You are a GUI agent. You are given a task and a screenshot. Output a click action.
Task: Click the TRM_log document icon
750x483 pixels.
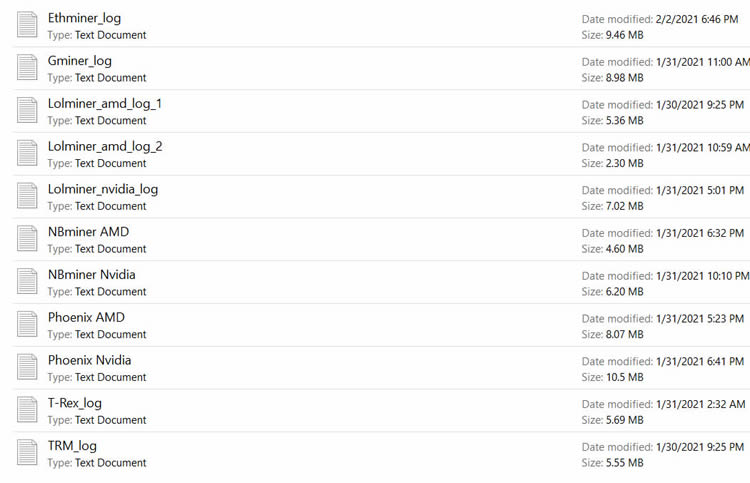pyautogui.click(x=27, y=454)
